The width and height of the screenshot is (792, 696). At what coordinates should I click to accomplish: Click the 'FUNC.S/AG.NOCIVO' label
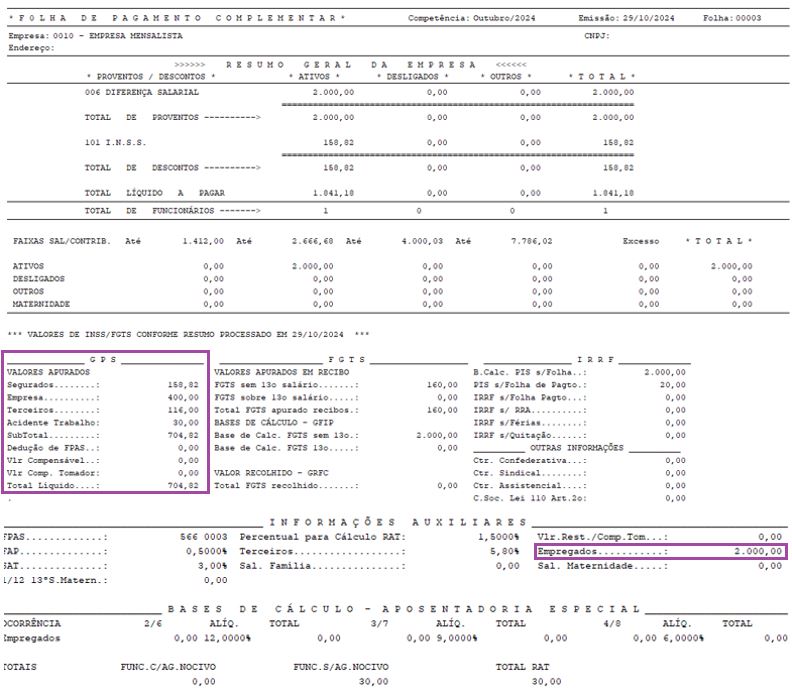[x=341, y=667]
